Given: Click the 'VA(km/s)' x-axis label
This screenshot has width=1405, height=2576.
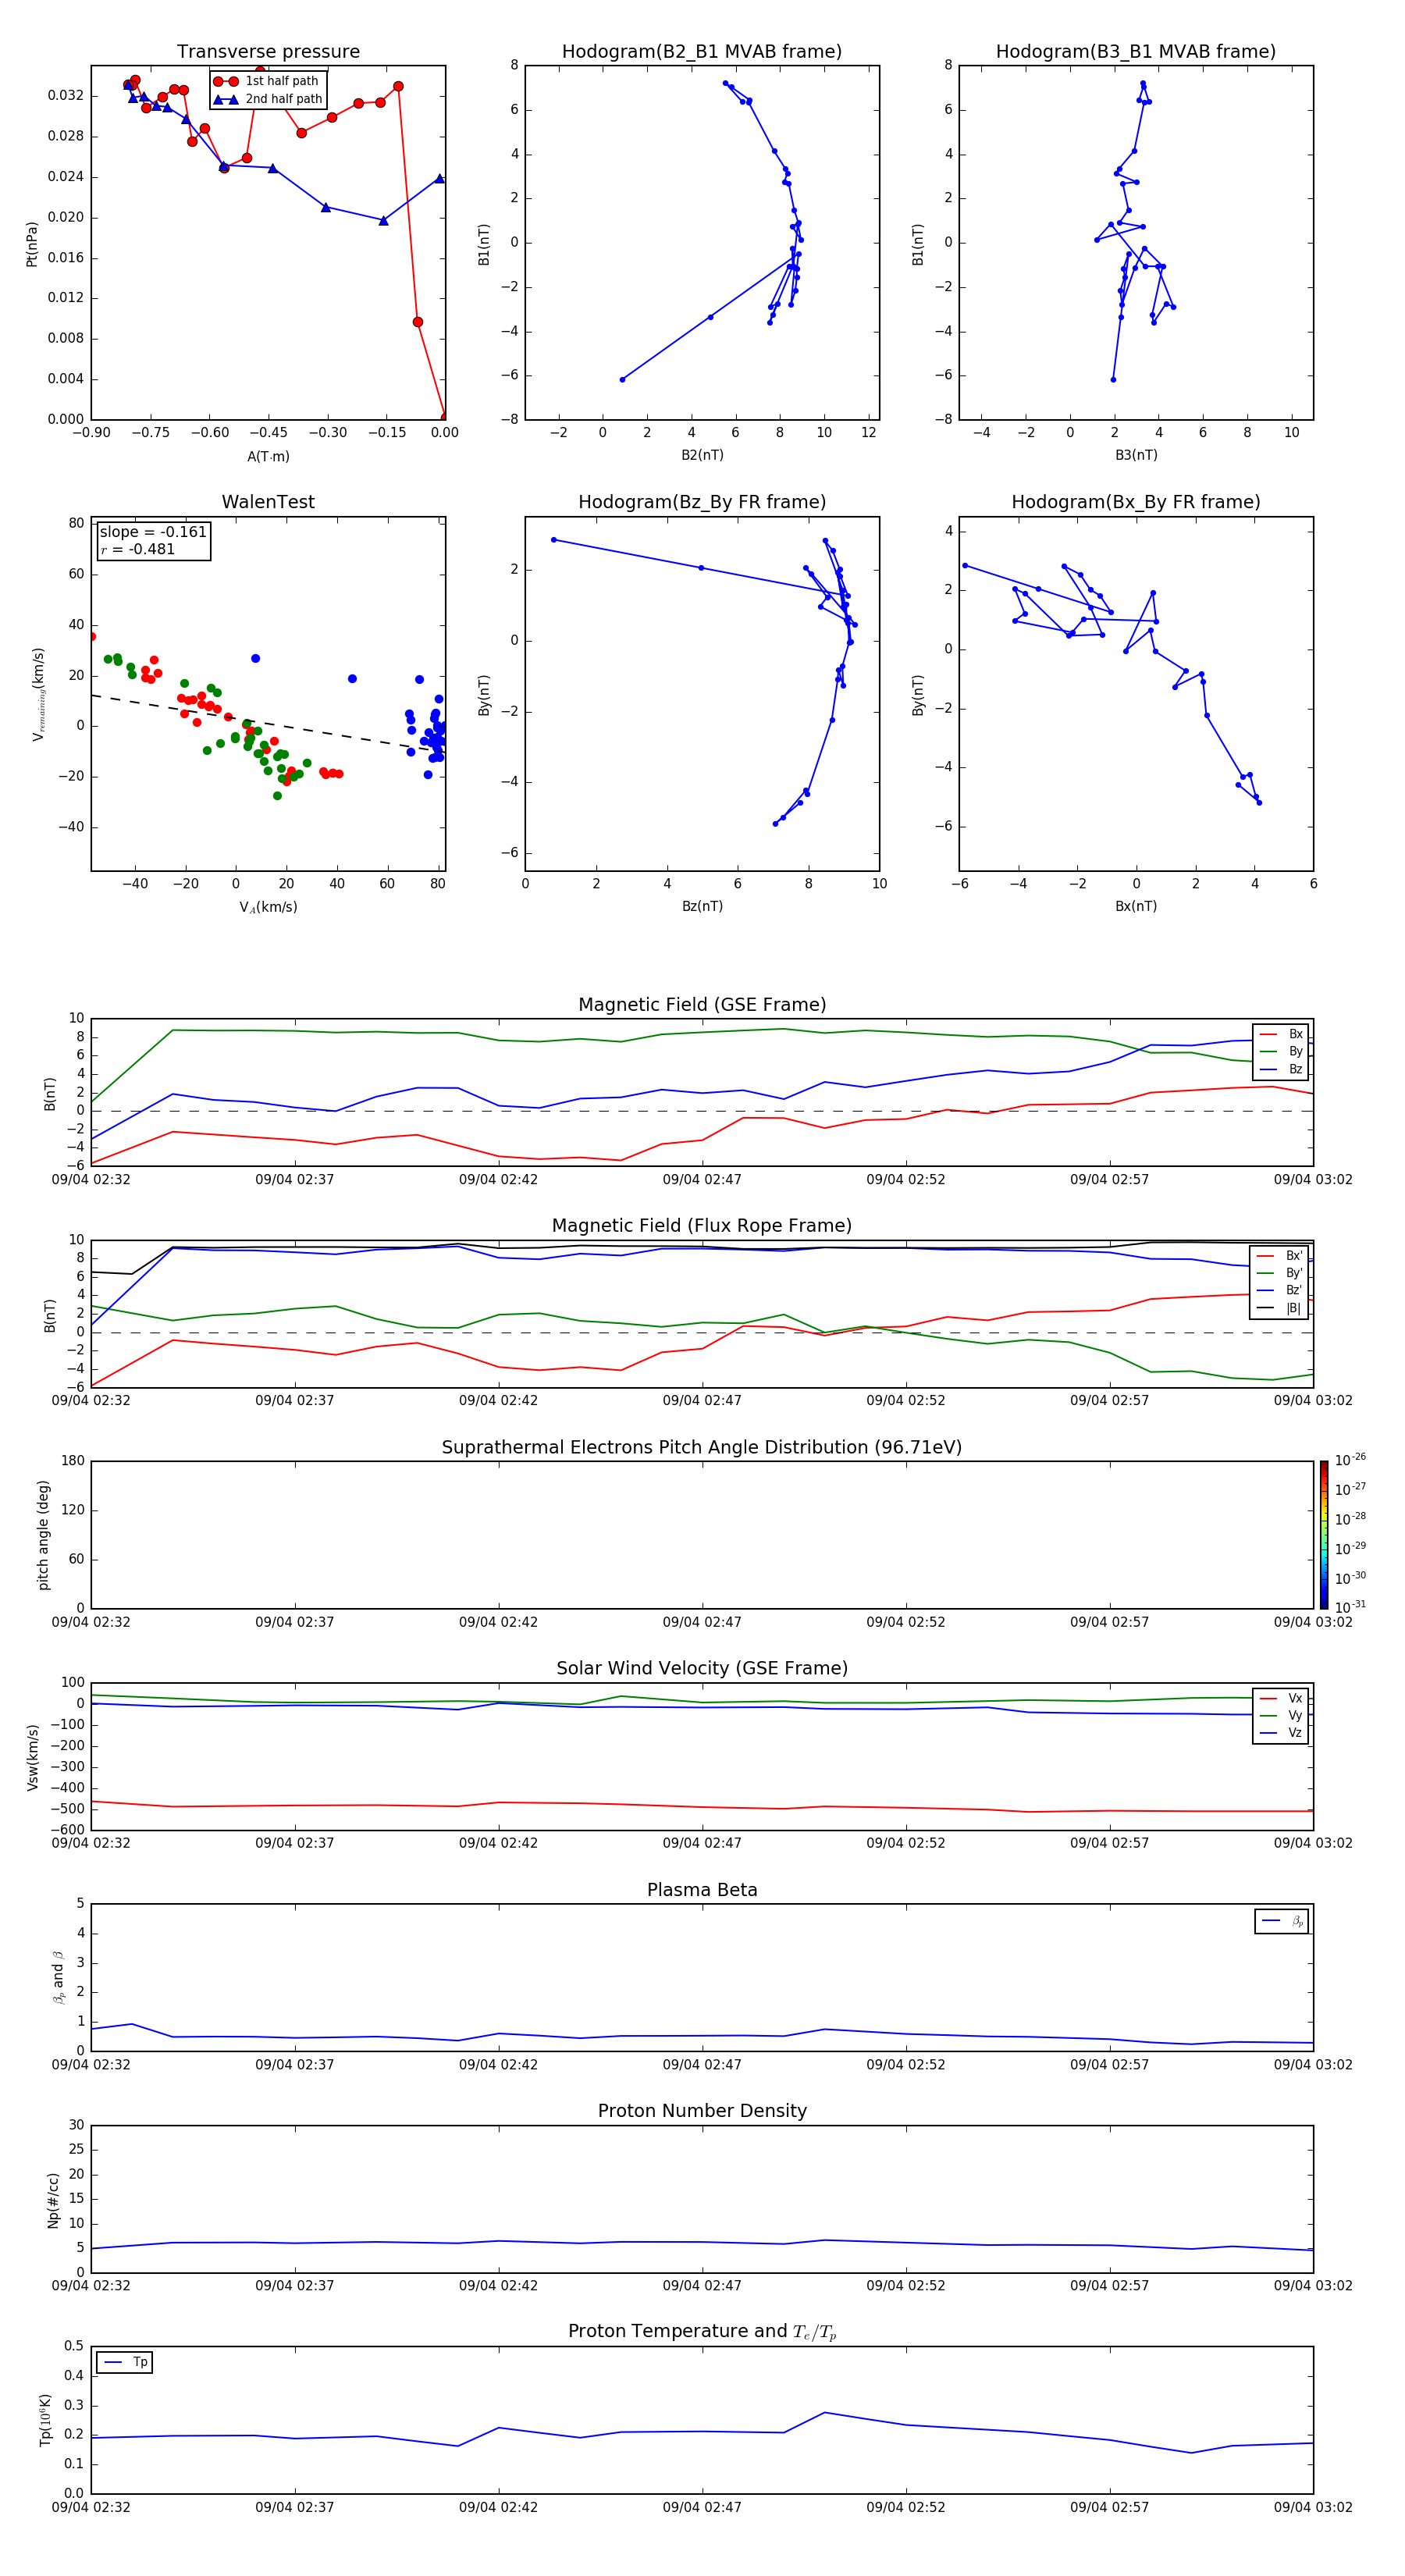Looking at the screenshot, I should click(268, 907).
